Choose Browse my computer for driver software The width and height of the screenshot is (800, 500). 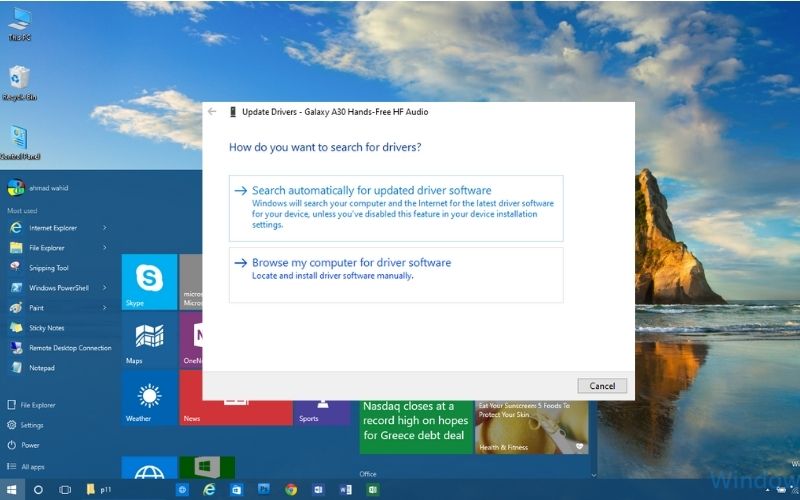[x=396, y=275]
